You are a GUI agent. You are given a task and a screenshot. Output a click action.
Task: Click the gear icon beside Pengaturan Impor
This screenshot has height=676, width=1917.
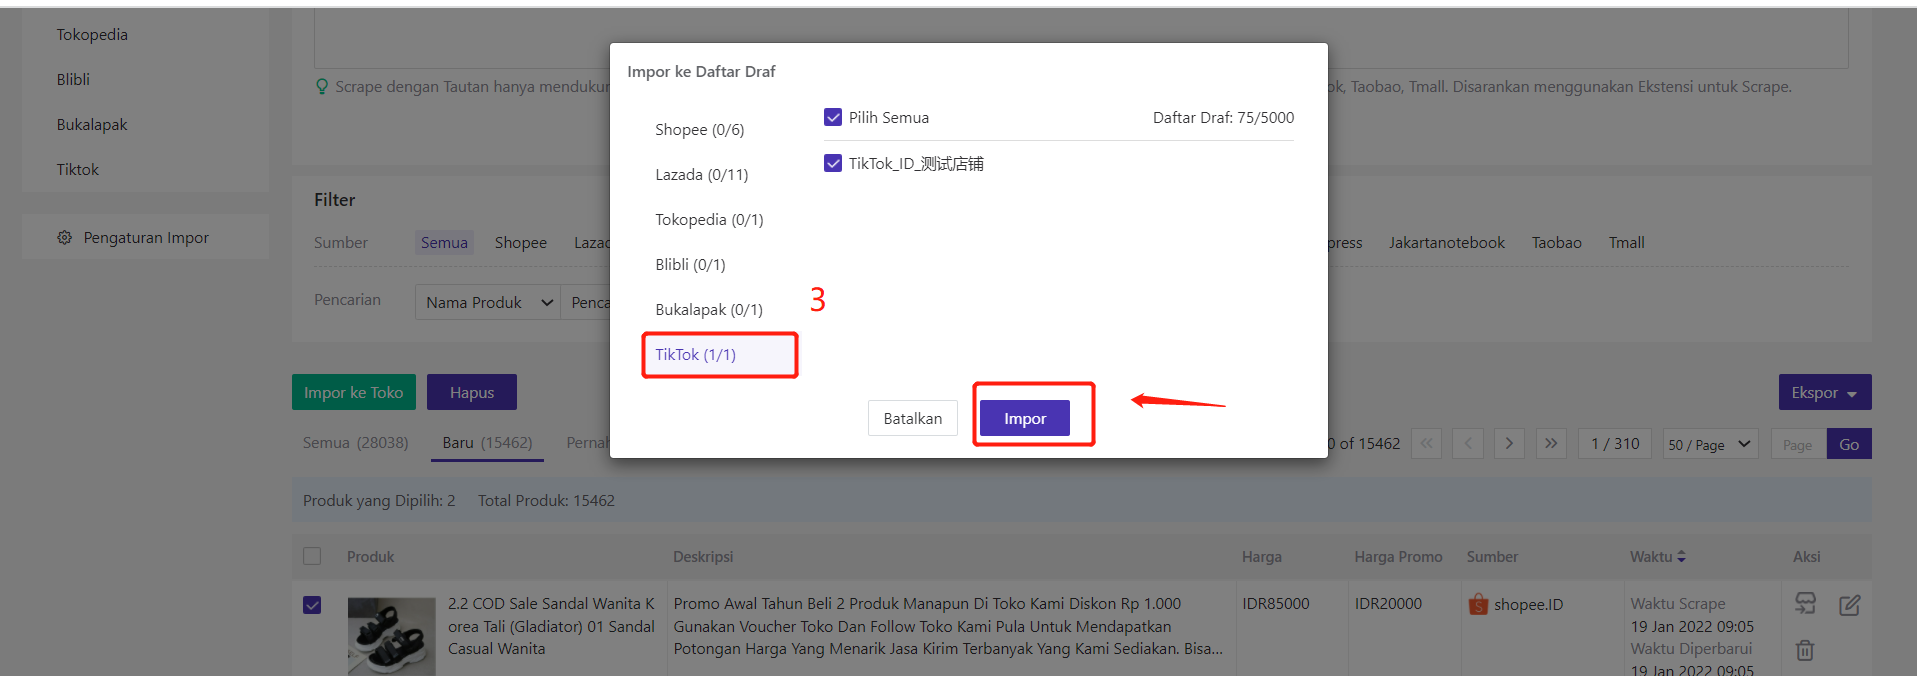point(65,238)
